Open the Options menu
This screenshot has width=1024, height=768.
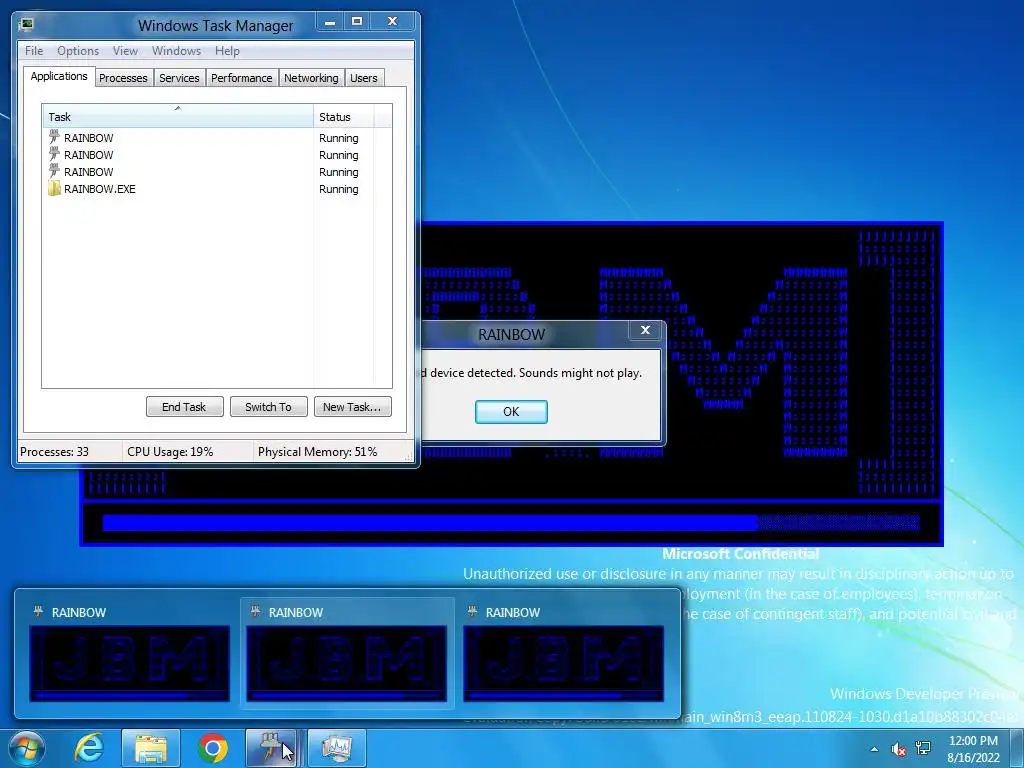click(78, 51)
